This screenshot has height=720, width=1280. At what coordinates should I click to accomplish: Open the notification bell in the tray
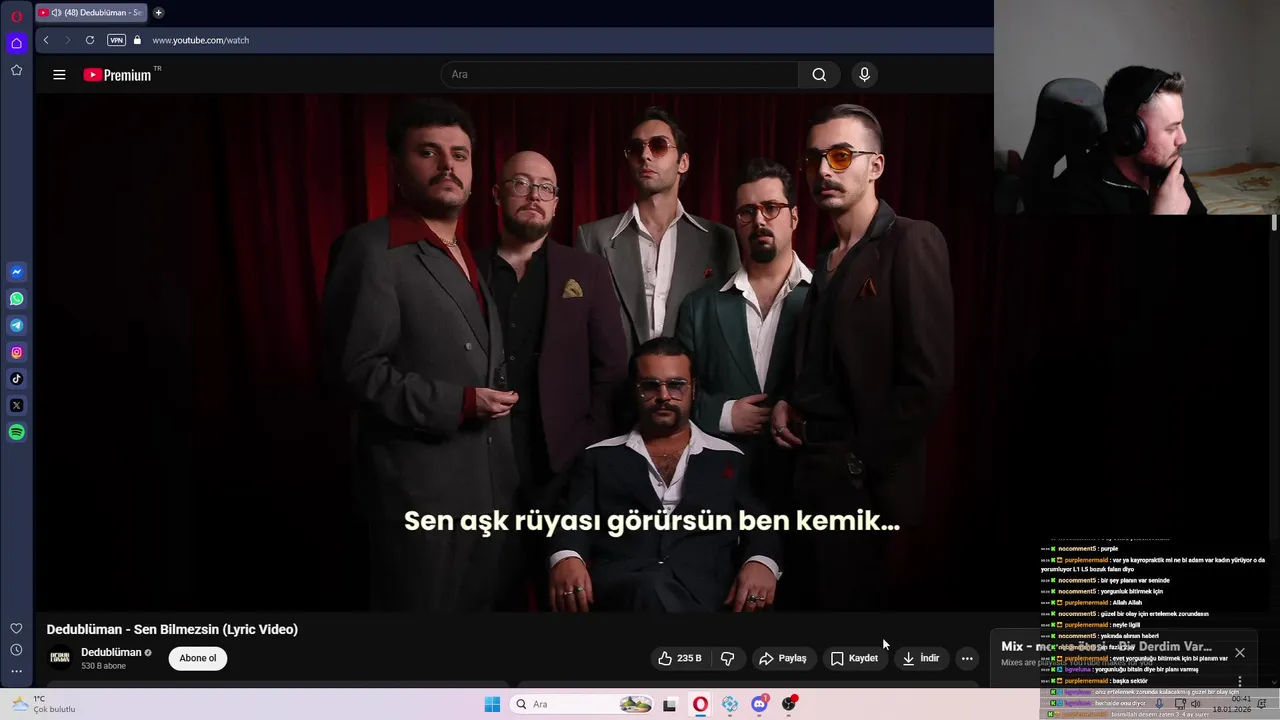[x=1261, y=704]
